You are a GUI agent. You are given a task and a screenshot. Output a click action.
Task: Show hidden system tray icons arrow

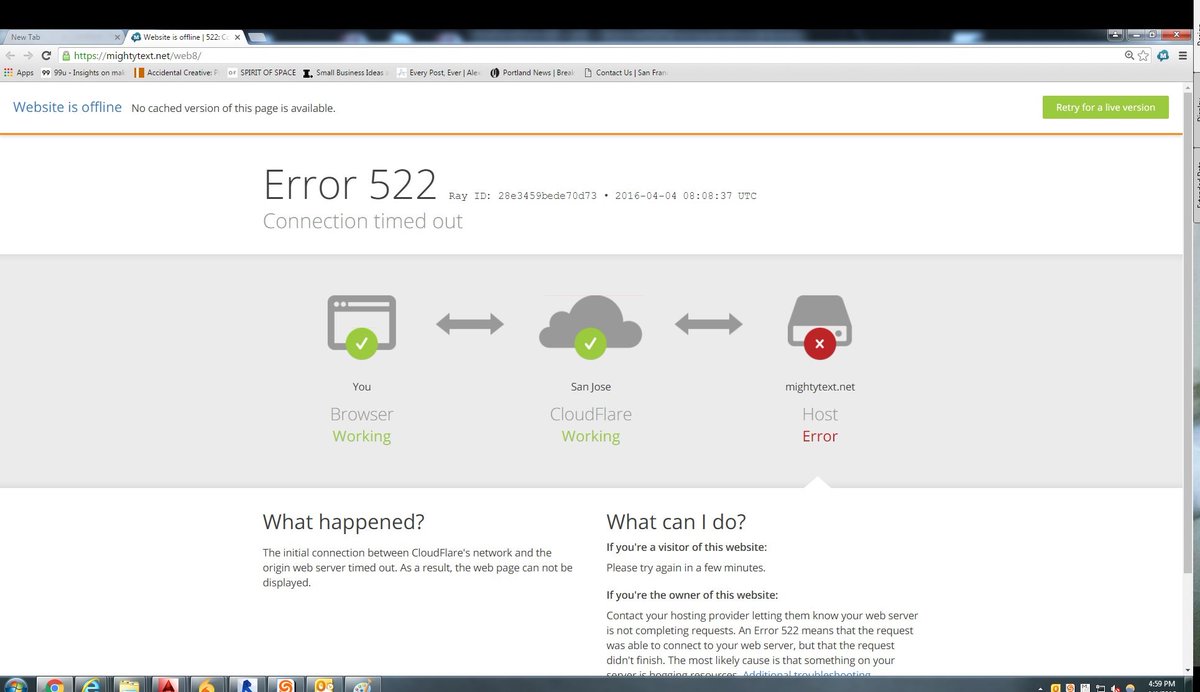click(1042, 687)
